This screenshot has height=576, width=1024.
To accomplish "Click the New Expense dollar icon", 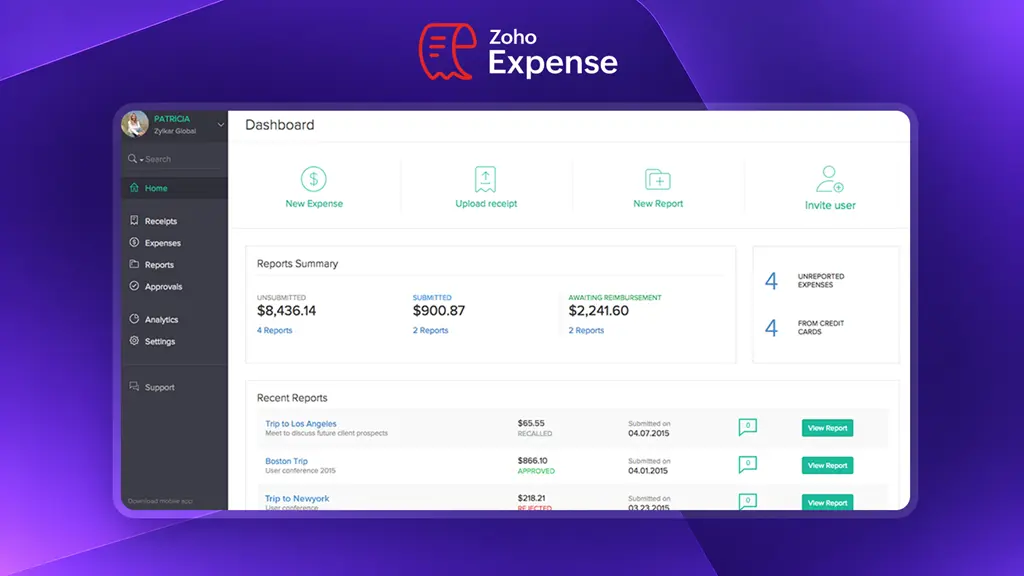I will pos(313,179).
